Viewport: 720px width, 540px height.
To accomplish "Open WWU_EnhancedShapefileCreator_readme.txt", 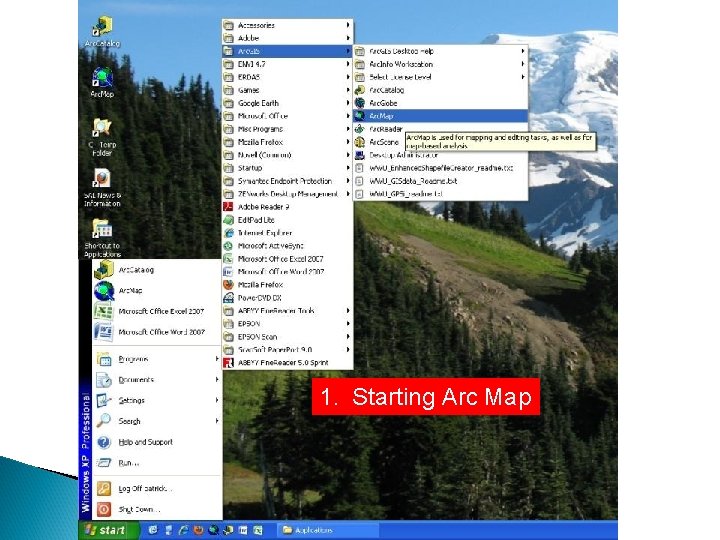I will click(440, 168).
